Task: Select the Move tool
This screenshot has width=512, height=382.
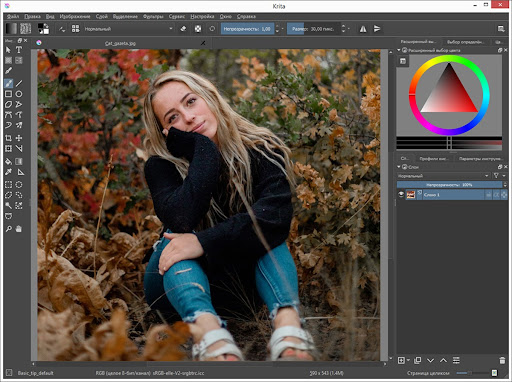Action: tap(19, 138)
